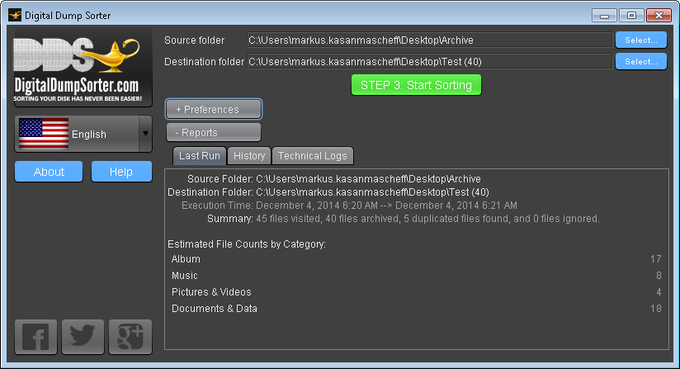Select the Music category row
The height and width of the screenshot is (369, 680).
(416, 275)
